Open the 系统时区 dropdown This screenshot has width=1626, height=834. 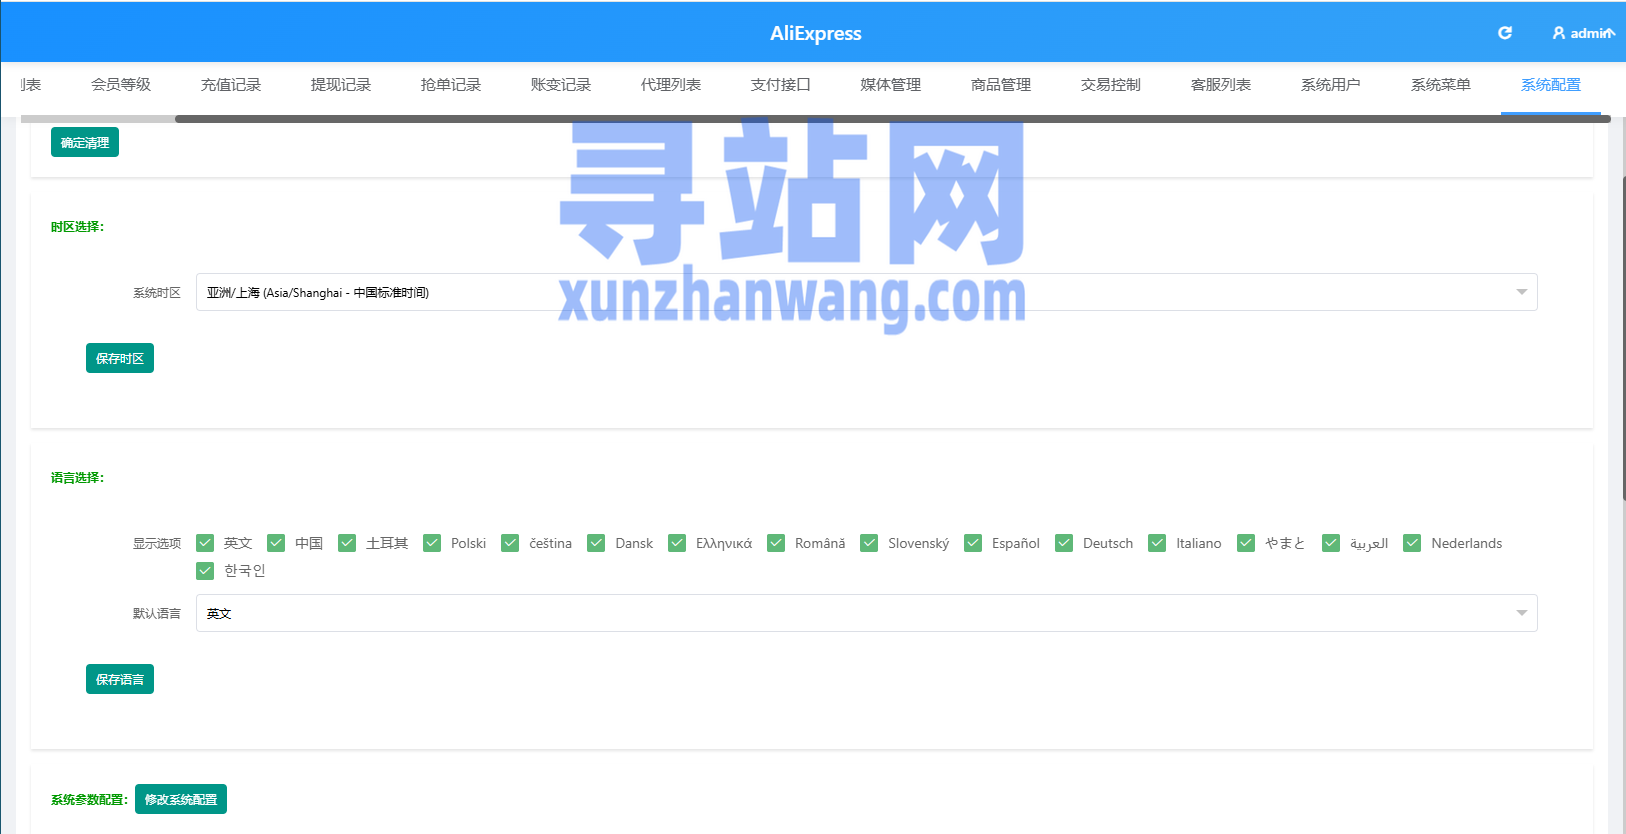click(x=866, y=292)
